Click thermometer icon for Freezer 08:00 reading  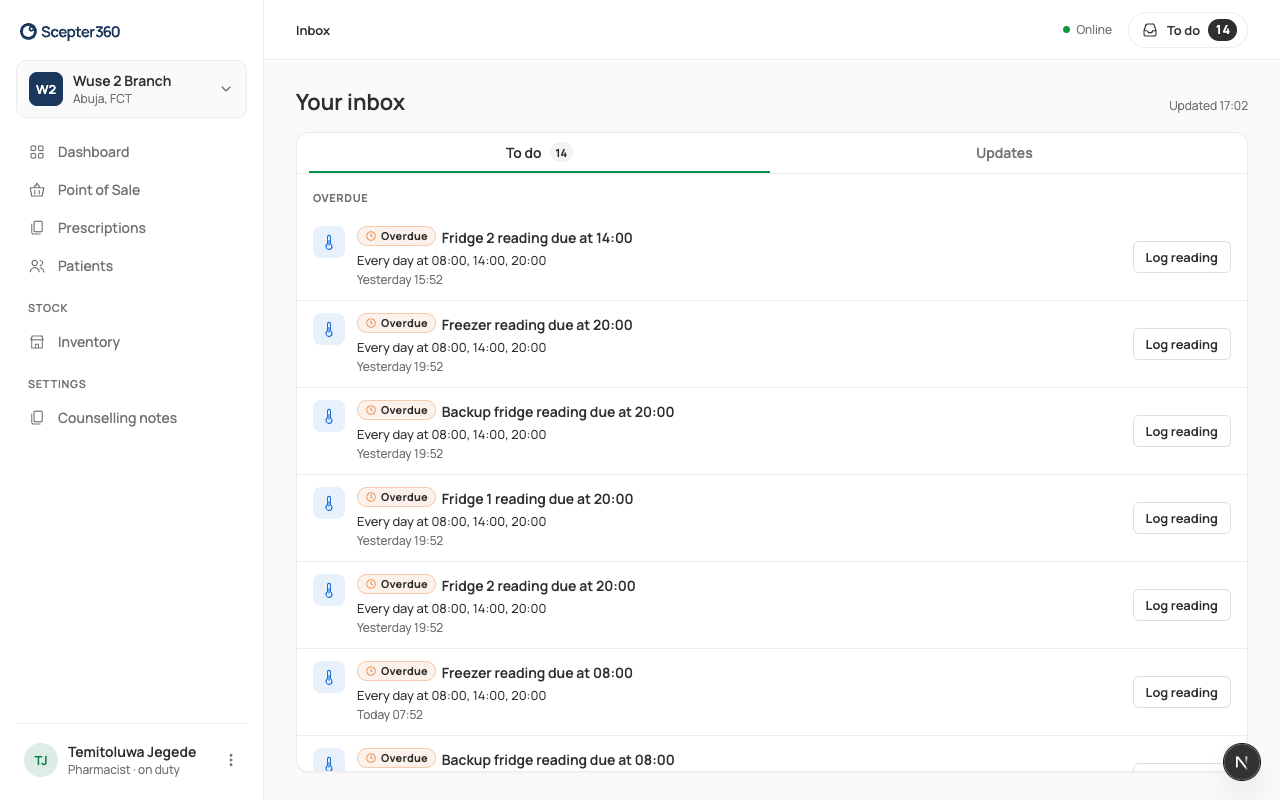[x=329, y=677]
